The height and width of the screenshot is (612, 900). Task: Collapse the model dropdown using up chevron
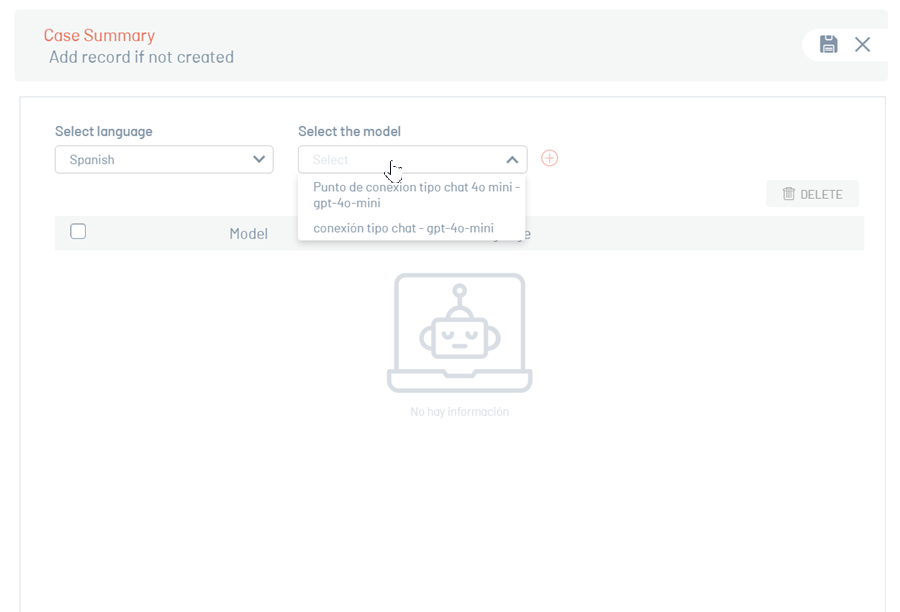click(x=511, y=159)
